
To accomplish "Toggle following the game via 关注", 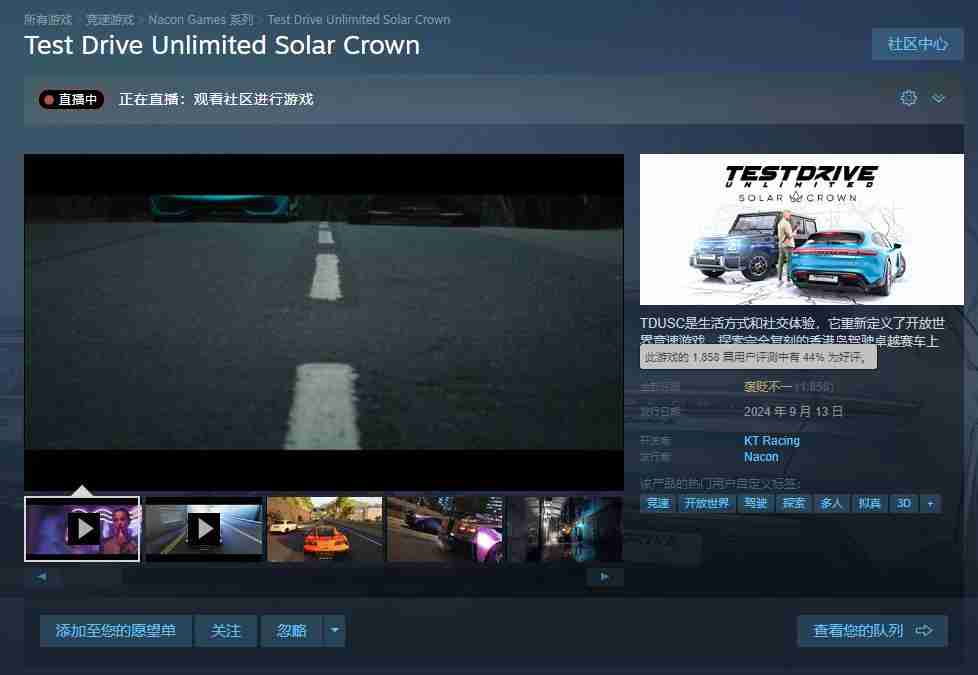I will click(225, 630).
